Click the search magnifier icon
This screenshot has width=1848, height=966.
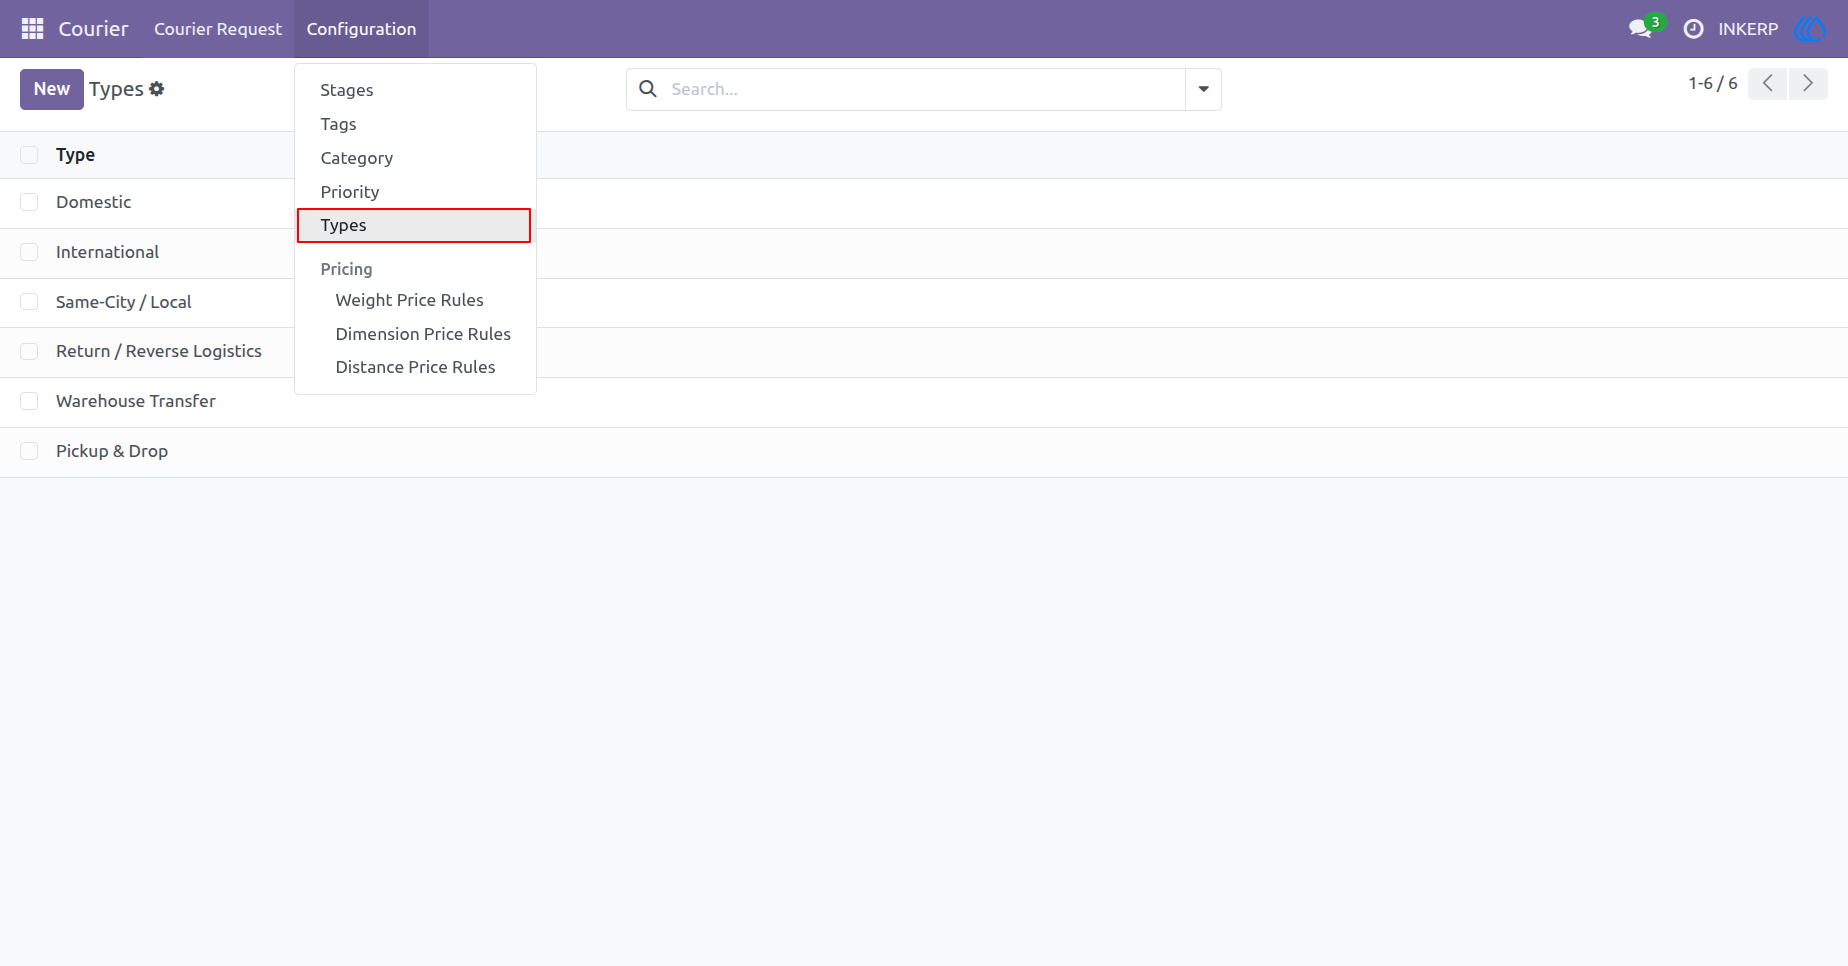648,89
